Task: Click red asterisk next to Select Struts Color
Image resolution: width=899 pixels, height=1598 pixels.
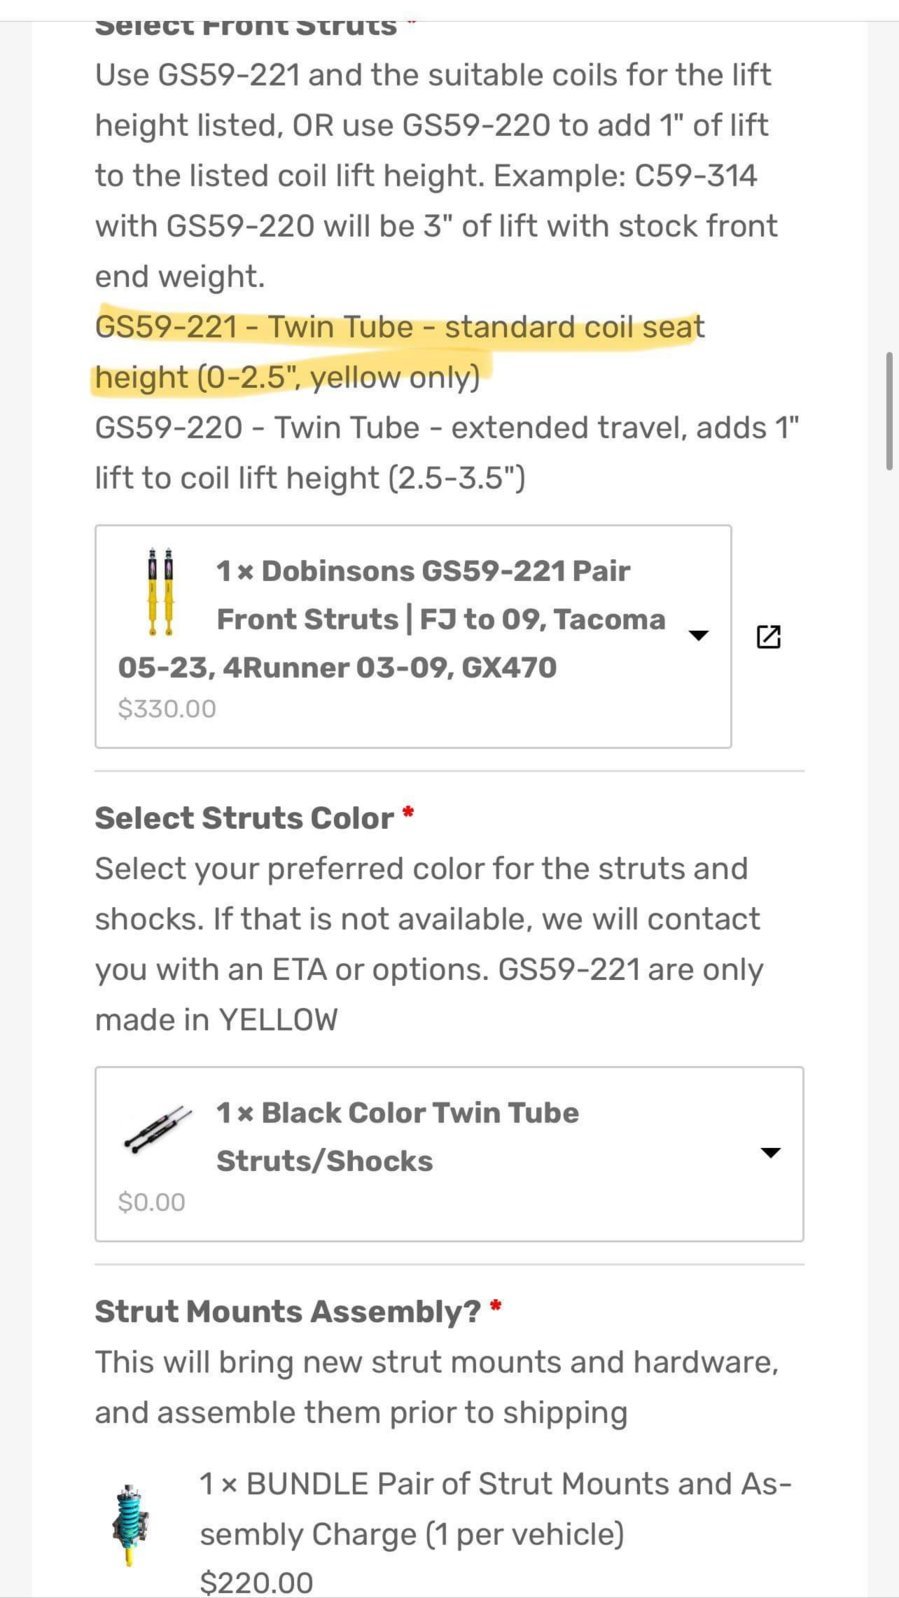Action: (x=408, y=813)
